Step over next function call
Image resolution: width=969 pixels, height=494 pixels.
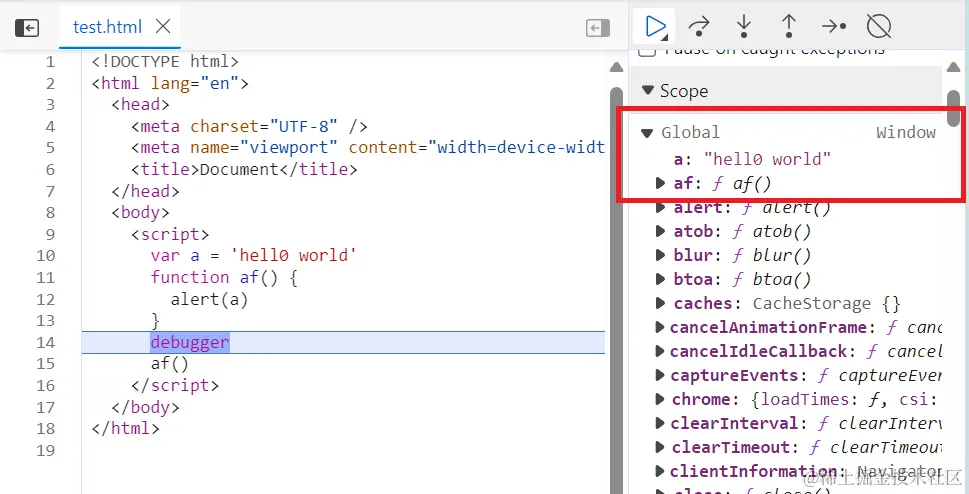point(699,27)
